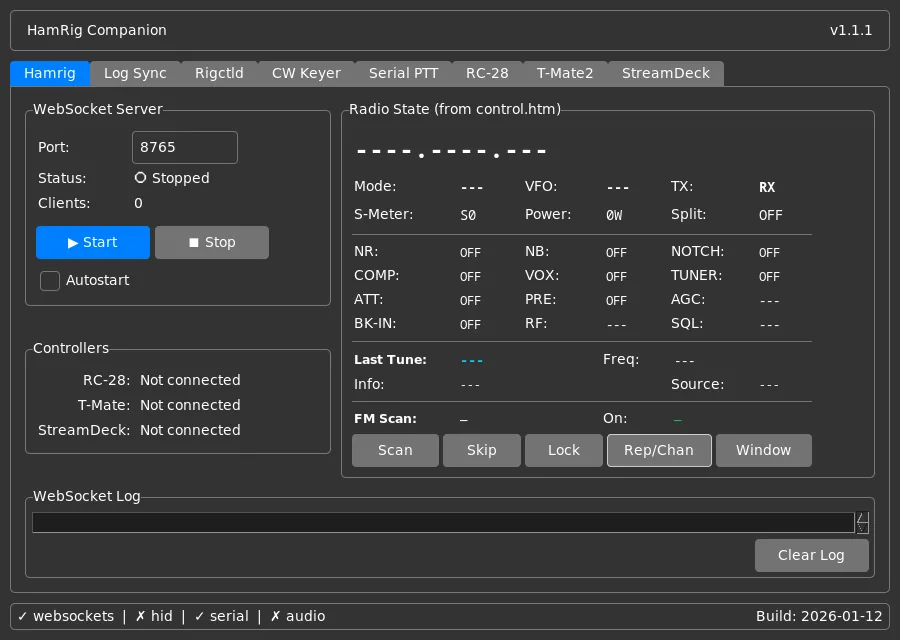Viewport: 900px width, 640px height.
Task: Click the FM Scan button
Action: point(395,451)
